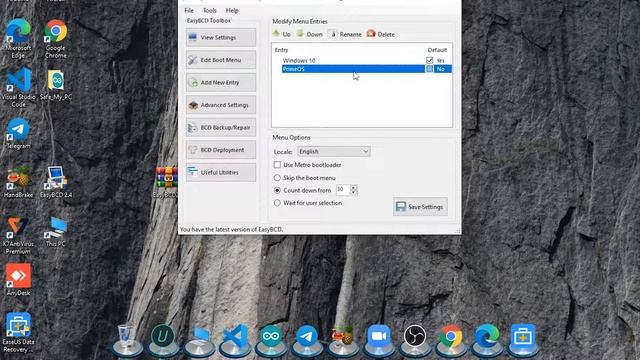This screenshot has height=360, width=640.
Task: Open the Microsoft Edge desktop shortcut
Action: point(18,38)
